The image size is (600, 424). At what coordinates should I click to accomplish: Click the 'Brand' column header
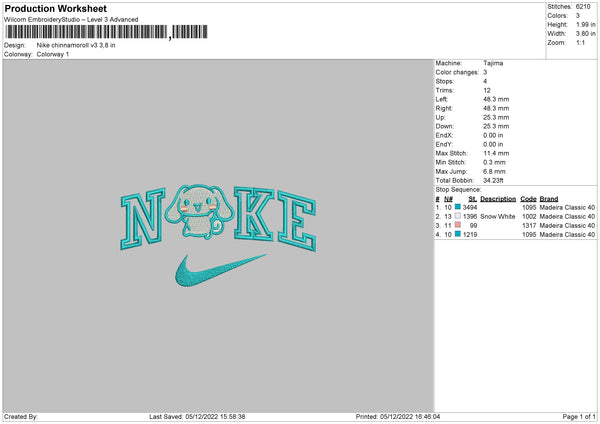tap(549, 199)
